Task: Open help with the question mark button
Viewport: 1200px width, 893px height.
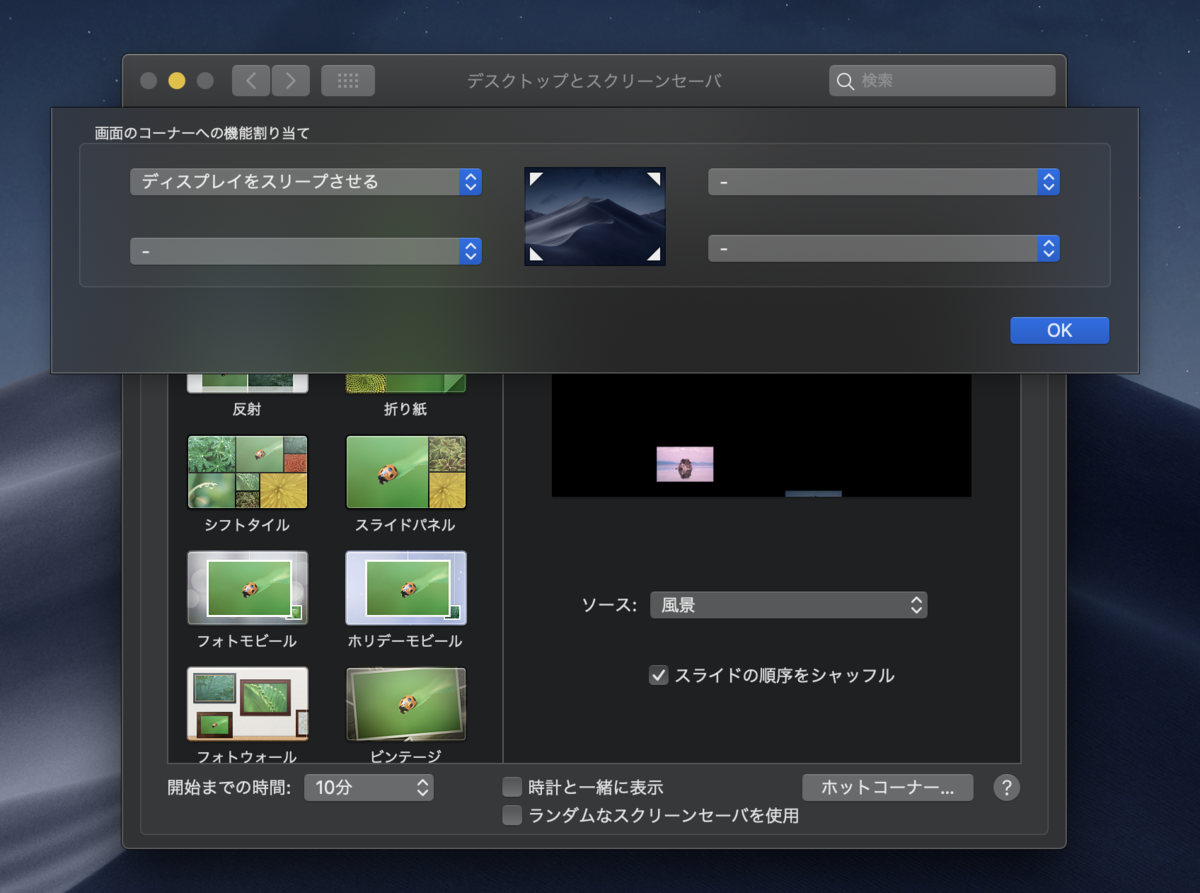Action: [x=1007, y=787]
